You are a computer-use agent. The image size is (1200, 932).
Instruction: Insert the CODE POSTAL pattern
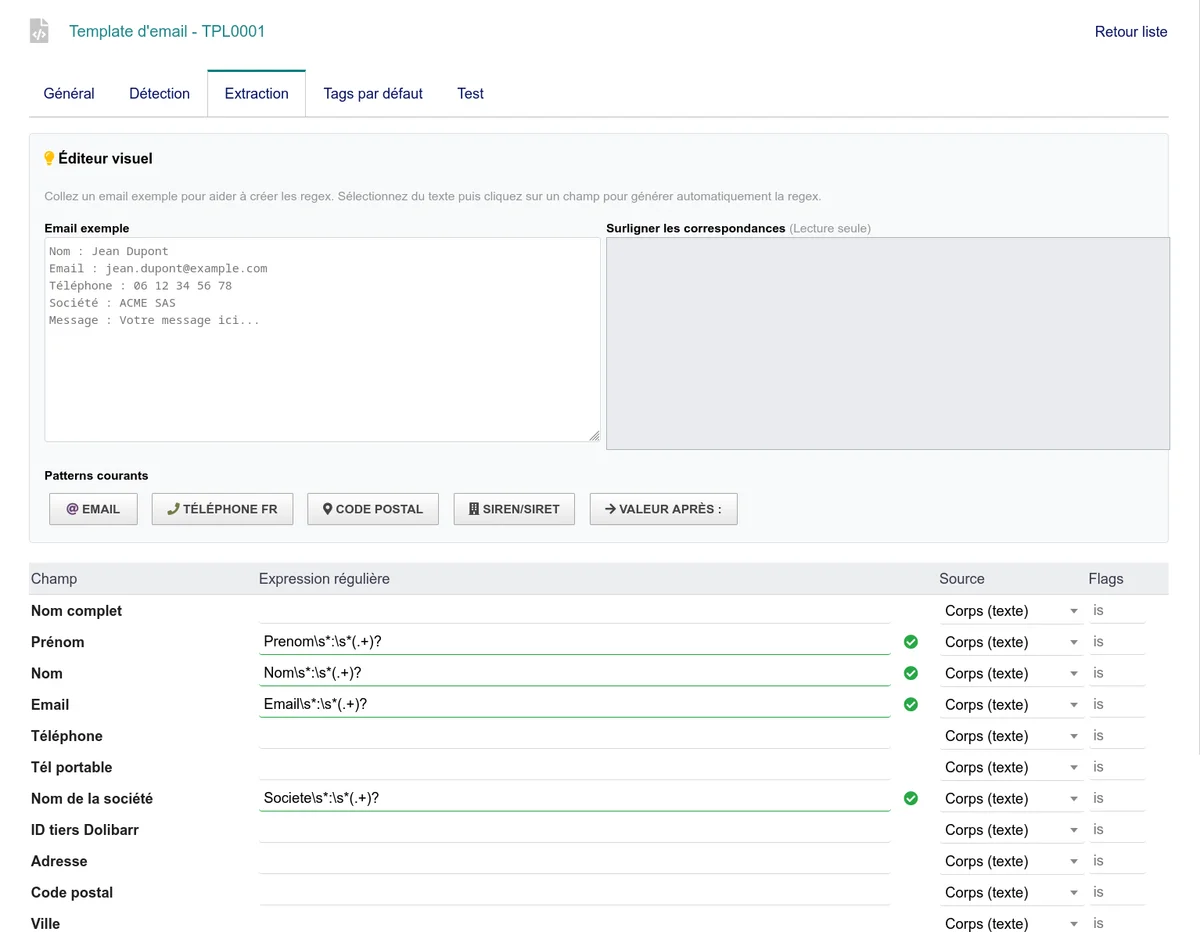pyautogui.click(x=373, y=509)
